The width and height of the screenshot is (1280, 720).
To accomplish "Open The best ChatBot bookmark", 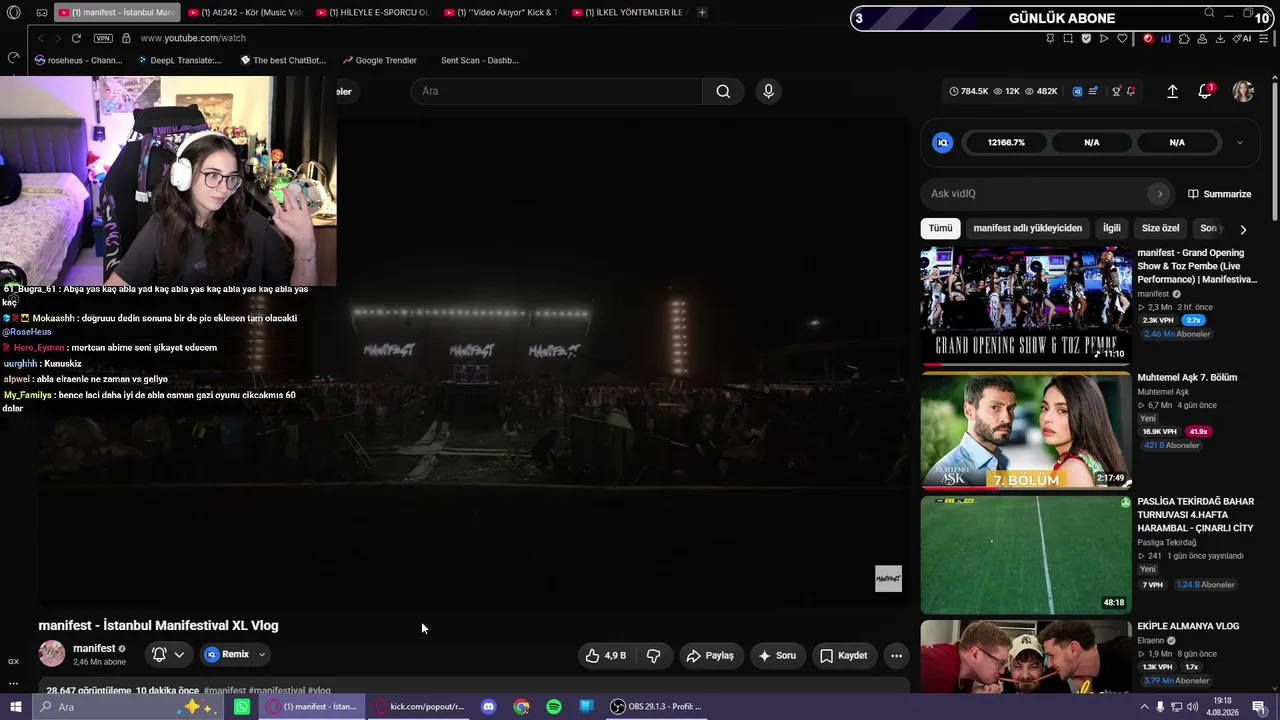I will [x=284, y=60].
